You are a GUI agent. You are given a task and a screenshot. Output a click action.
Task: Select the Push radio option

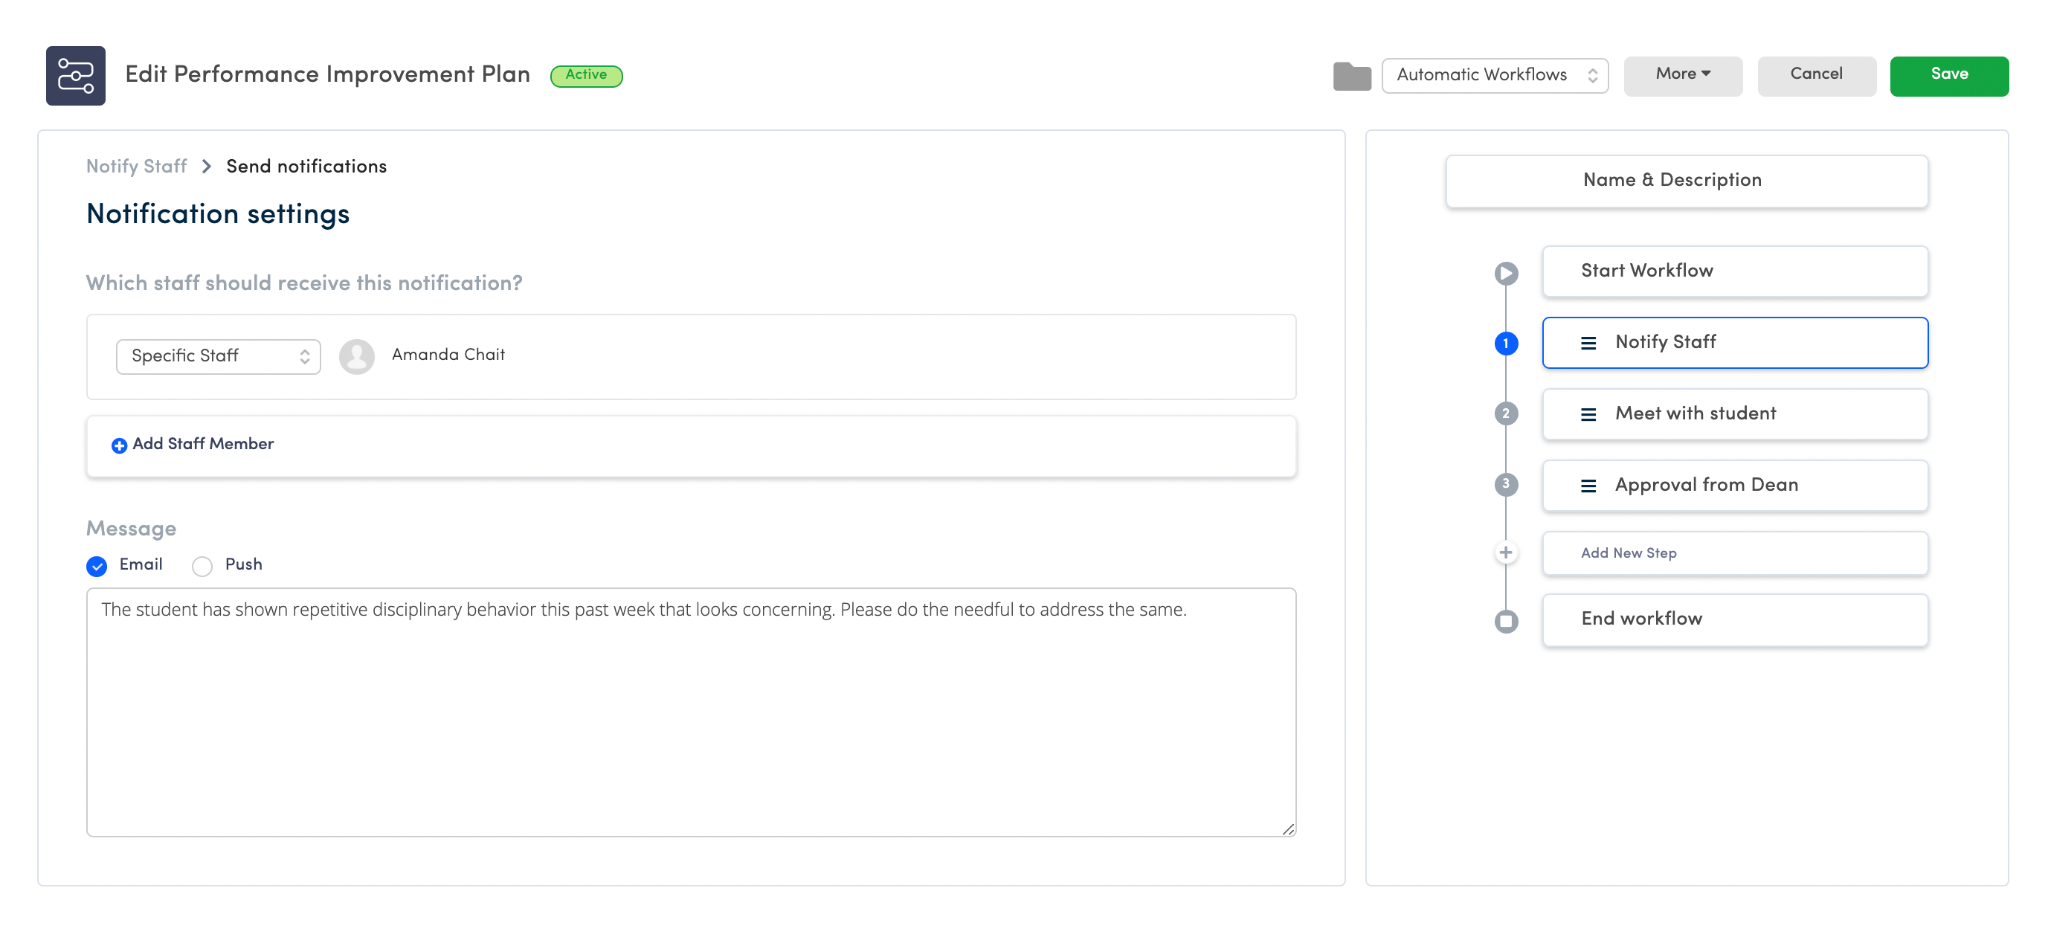point(202,566)
